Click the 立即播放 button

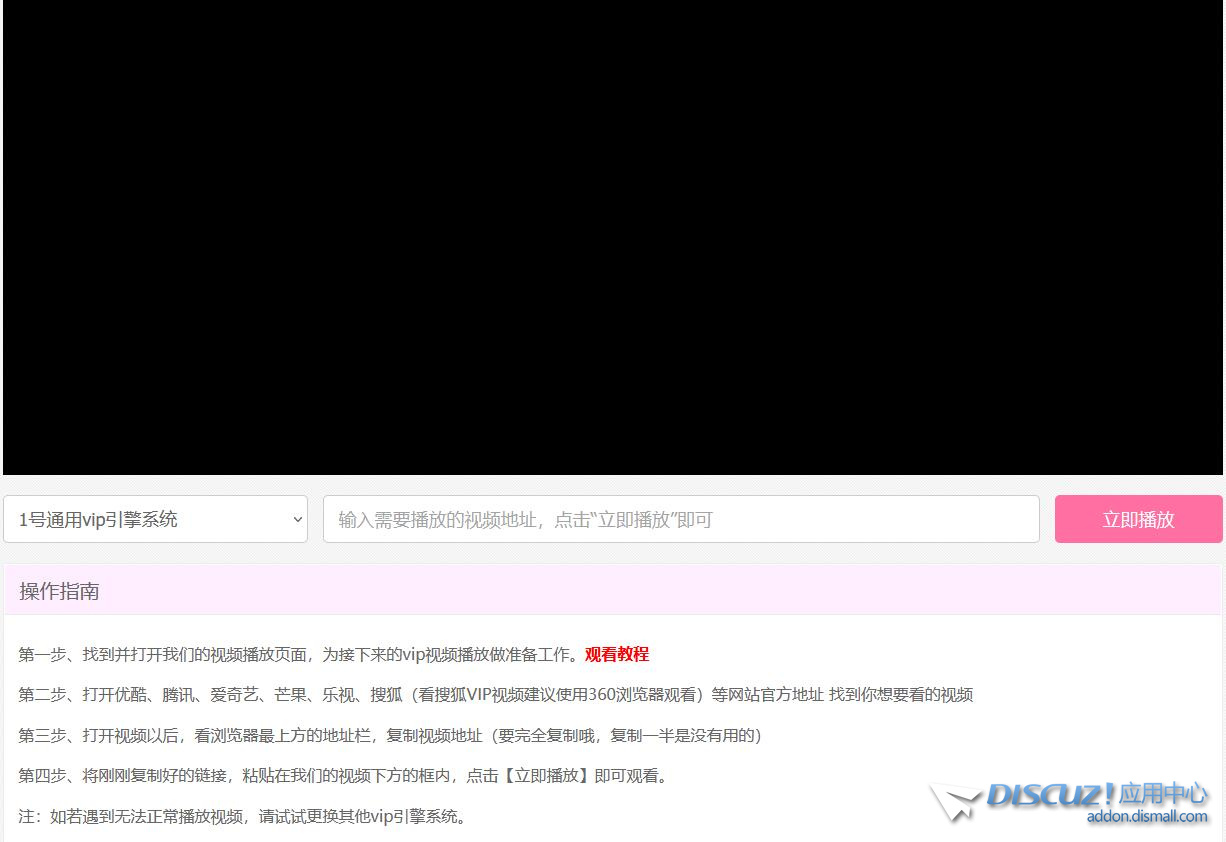pos(1138,519)
